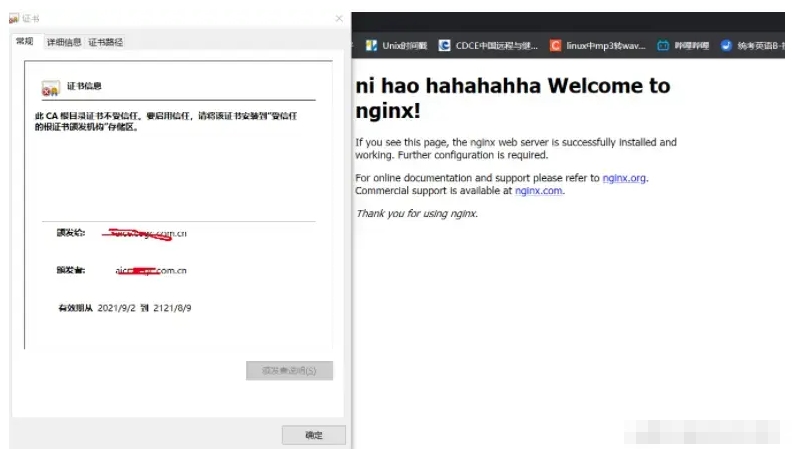Click the 颁发者 label
Screen dimensions: 810x449
(71, 270)
